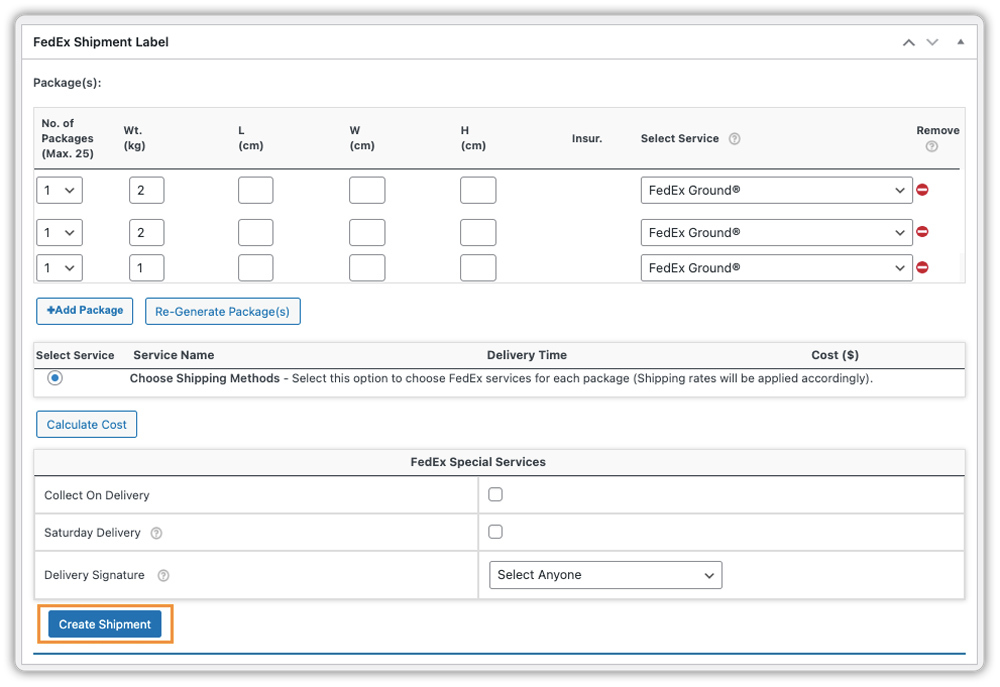Click the Create Shipment button
Screen dimensions: 1000x687
pyautogui.click(x=105, y=624)
